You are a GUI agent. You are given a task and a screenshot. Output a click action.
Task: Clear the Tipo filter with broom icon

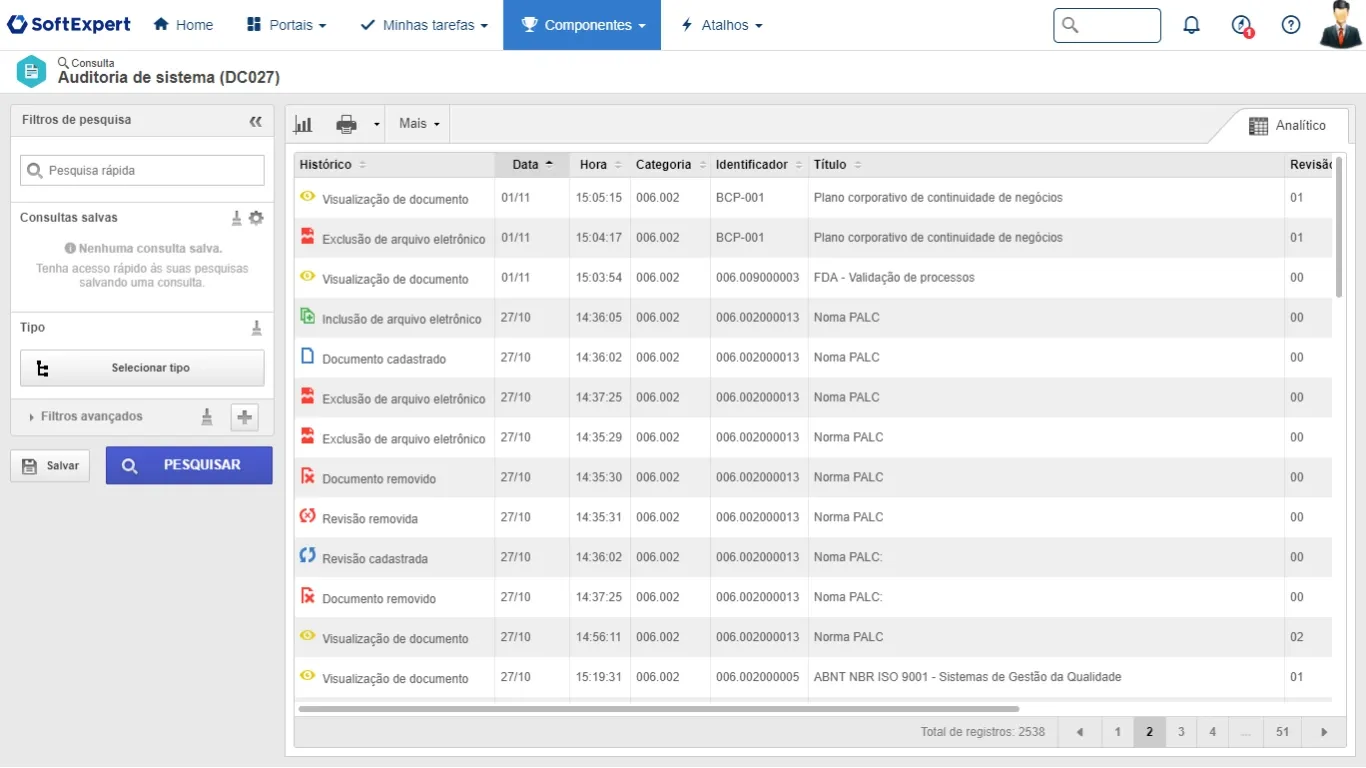coord(256,328)
